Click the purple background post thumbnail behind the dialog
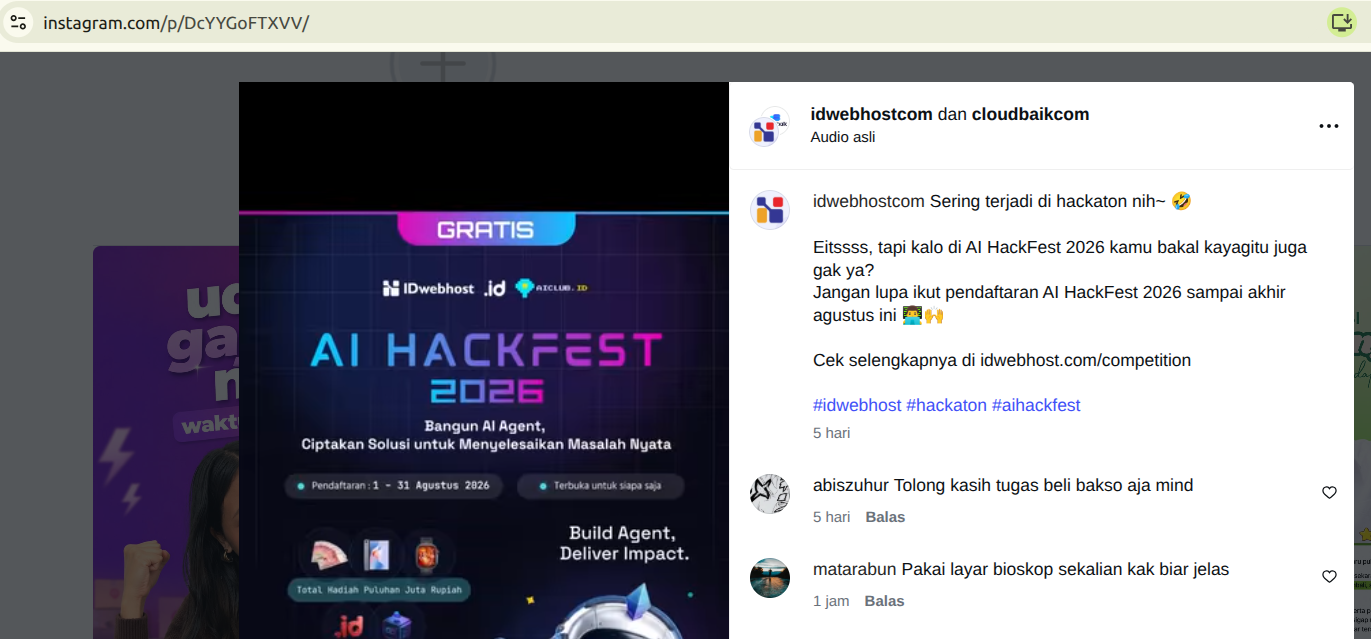Image resolution: width=1371 pixels, height=639 pixels. 166,442
